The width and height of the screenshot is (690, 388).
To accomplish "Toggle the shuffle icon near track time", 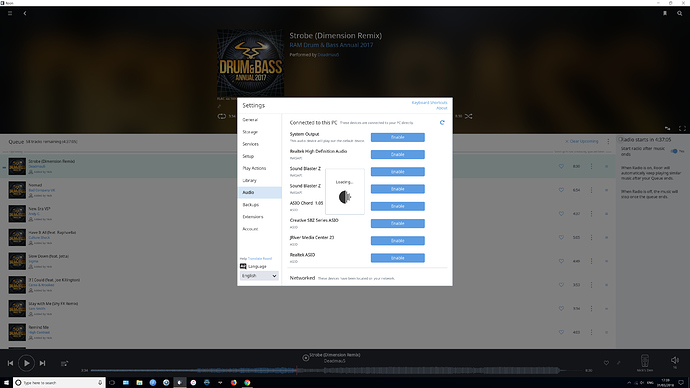I will click(x=469, y=116).
